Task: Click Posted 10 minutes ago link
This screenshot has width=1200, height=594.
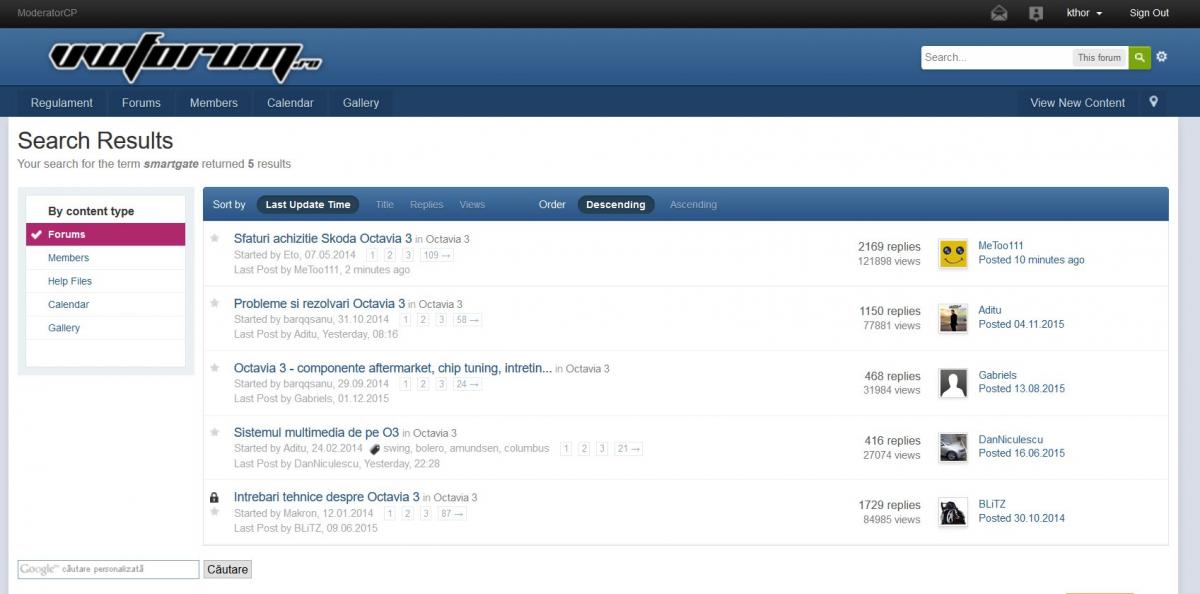Action: pos(1031,260)
